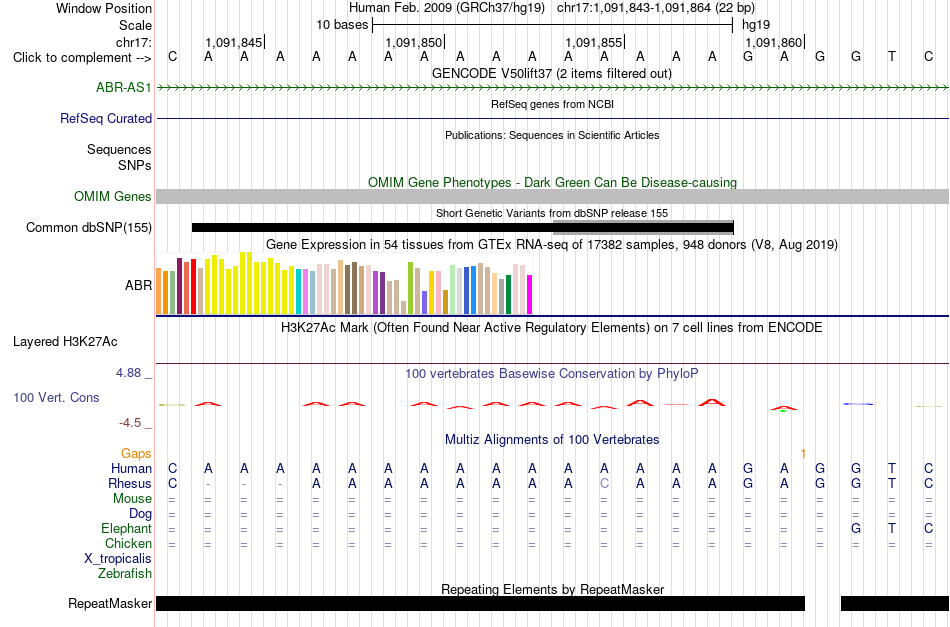Click the 'GENCODE V50lift37 (2 items filtered out)' title
The width and height of the screenshot is (950, 627).
pyautogui.click(x=552, y=73)
